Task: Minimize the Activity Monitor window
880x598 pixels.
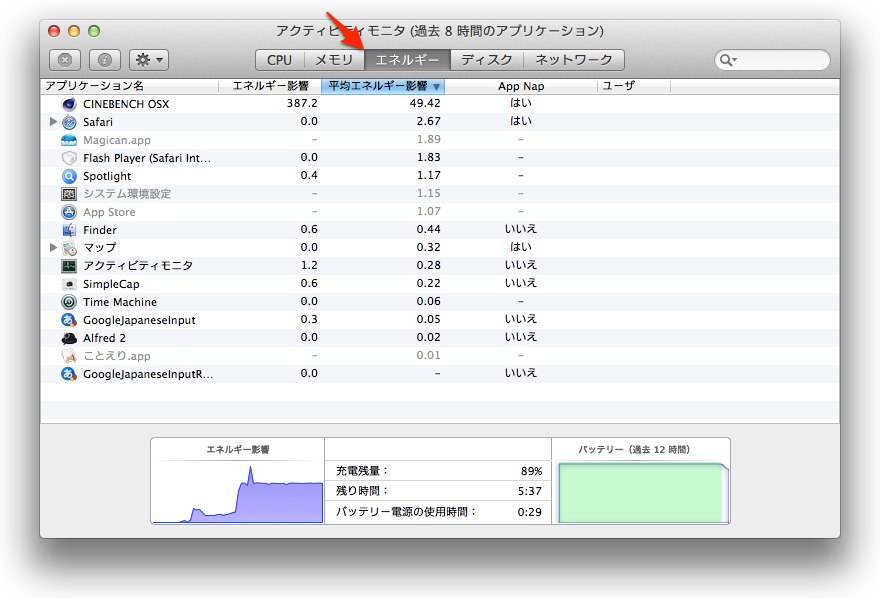Action: tap(74, 31)
